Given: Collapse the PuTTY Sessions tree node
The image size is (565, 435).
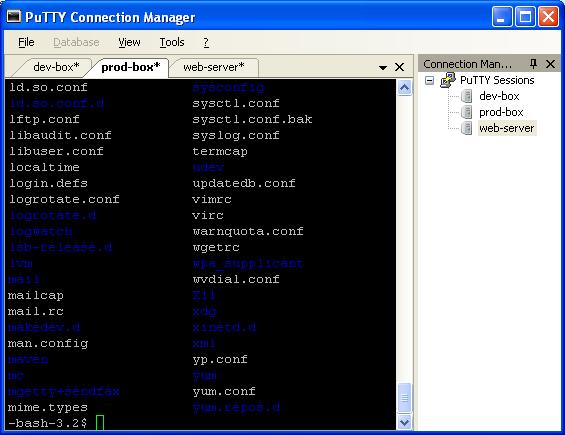Looking at the screenshot, I should click(x=429, y=80).
